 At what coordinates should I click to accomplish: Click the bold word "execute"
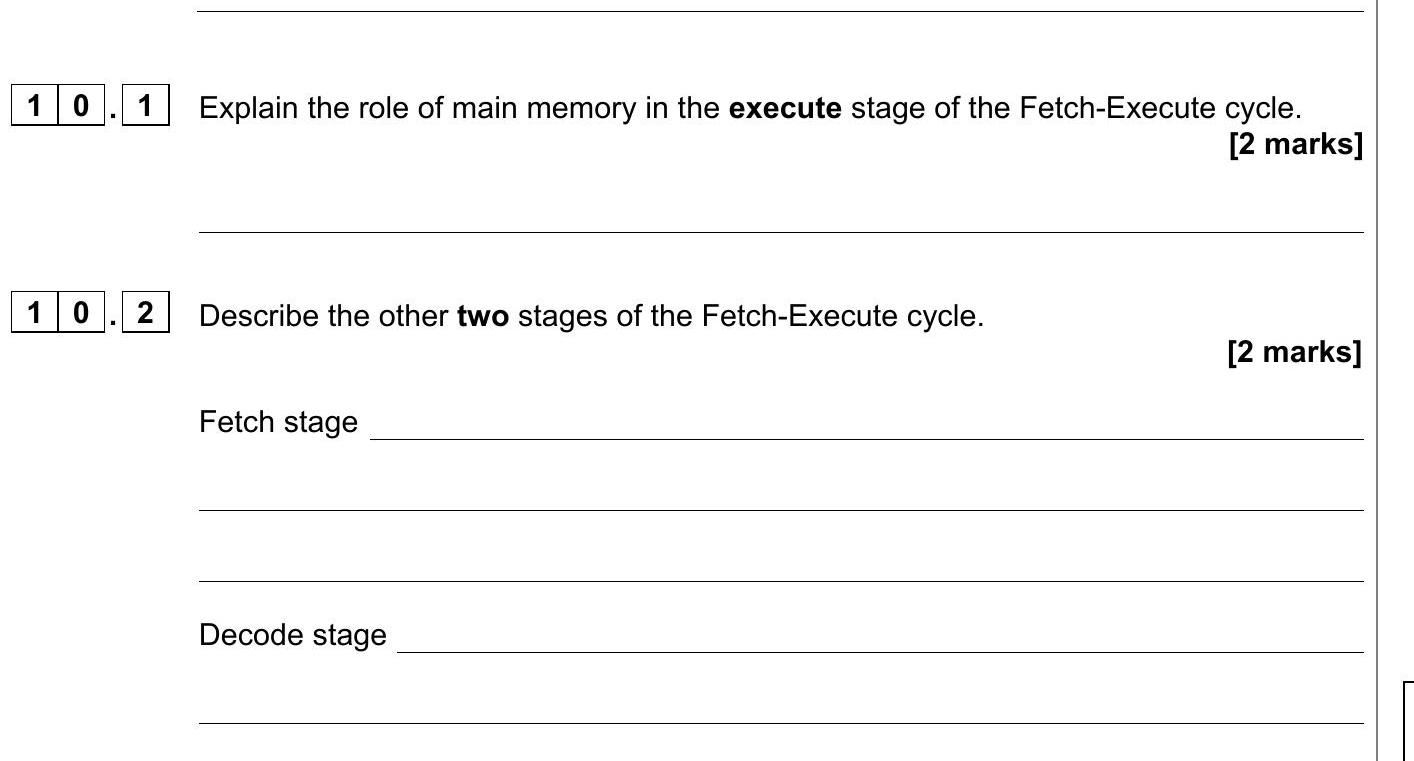coord(786,108)
